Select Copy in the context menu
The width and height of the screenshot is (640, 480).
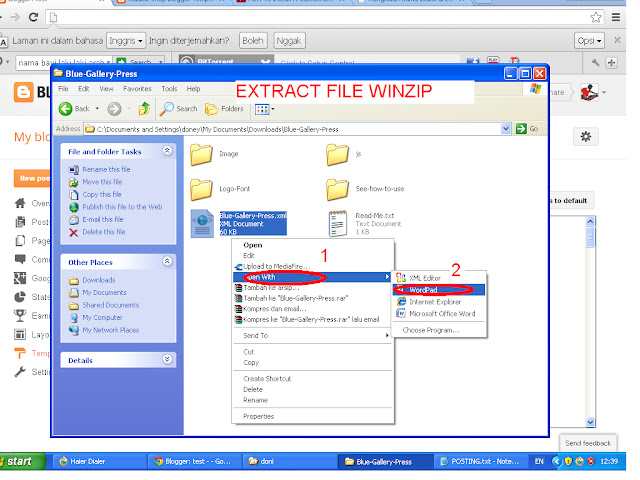pos(313,363)
